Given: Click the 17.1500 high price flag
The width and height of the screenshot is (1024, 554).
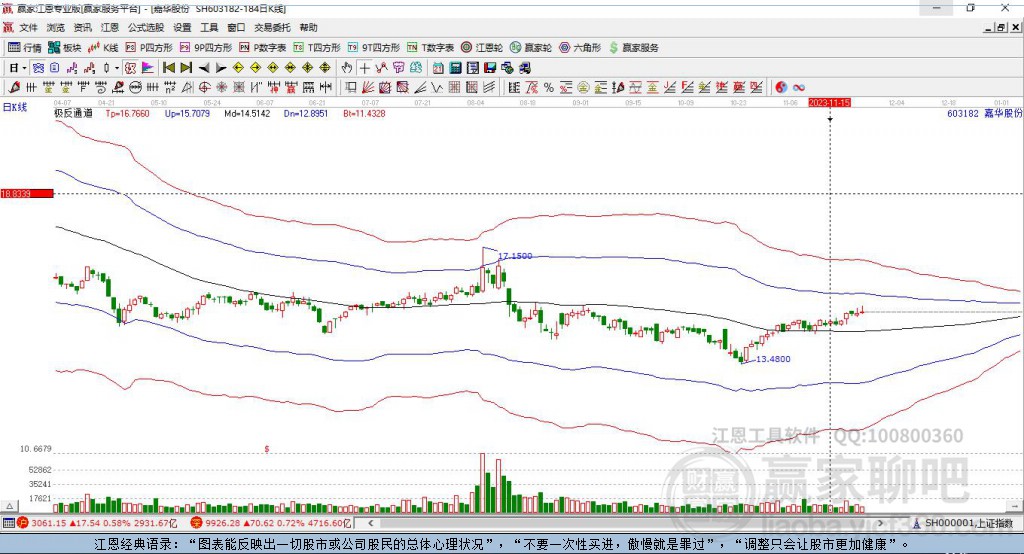Looking at the screenshot, I should click(x=515, y=256).
